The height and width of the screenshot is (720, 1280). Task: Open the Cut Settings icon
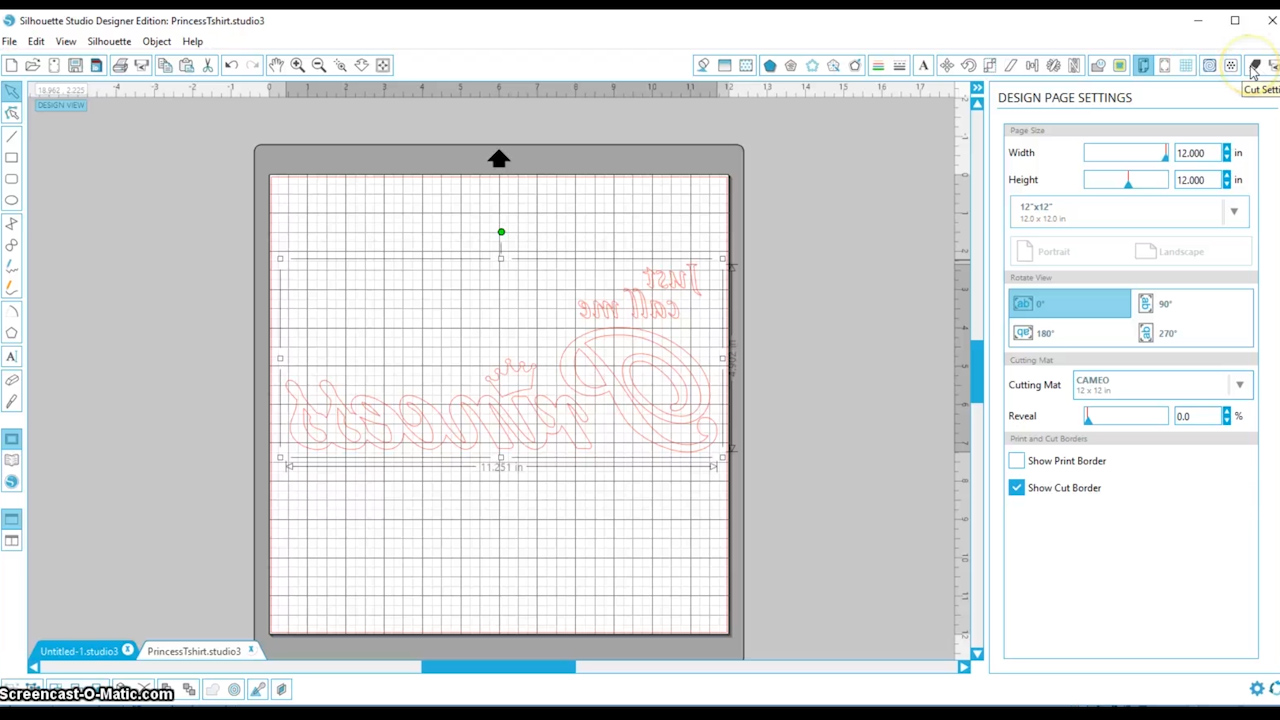point(1254,65)
